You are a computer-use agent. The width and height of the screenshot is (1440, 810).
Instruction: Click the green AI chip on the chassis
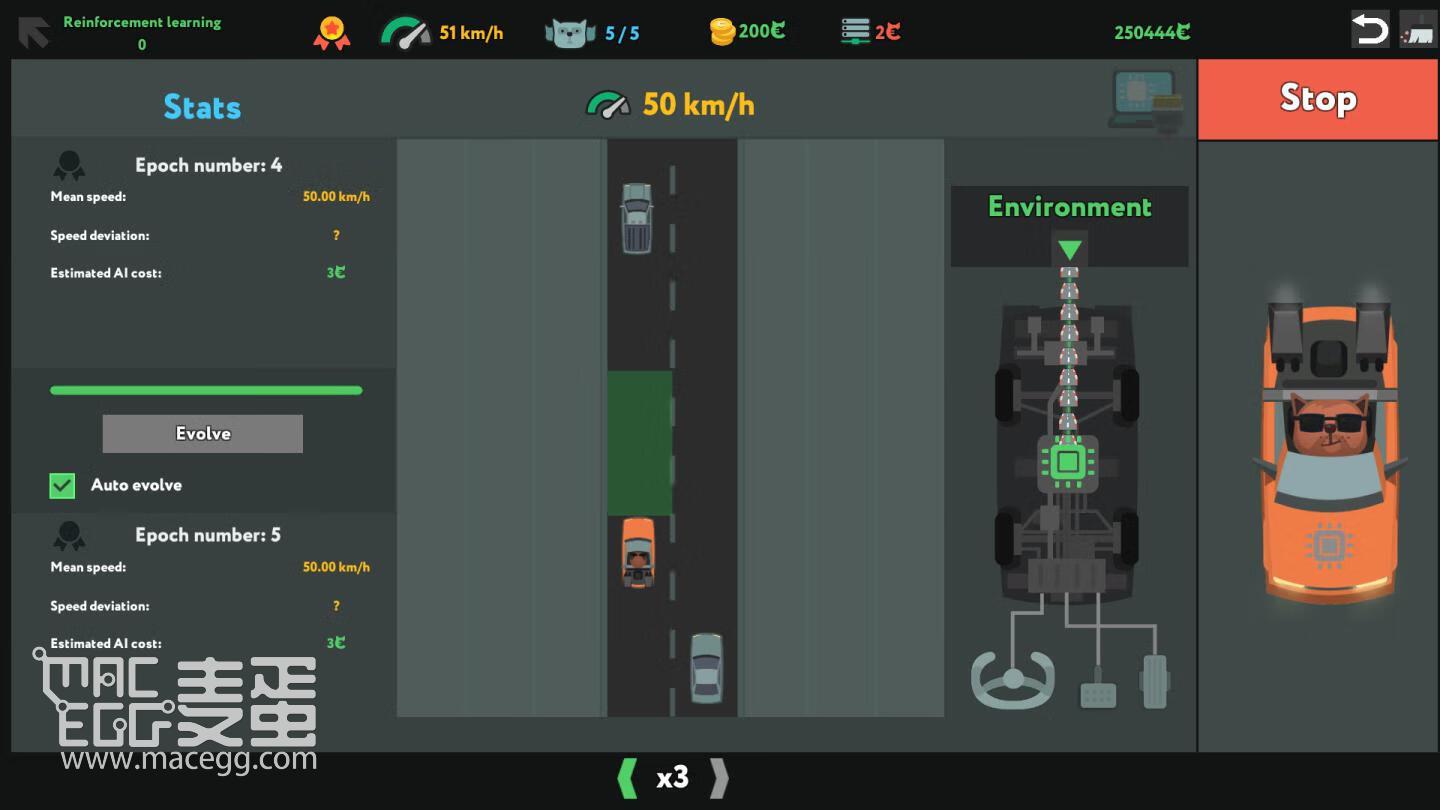click(1068, 462)
